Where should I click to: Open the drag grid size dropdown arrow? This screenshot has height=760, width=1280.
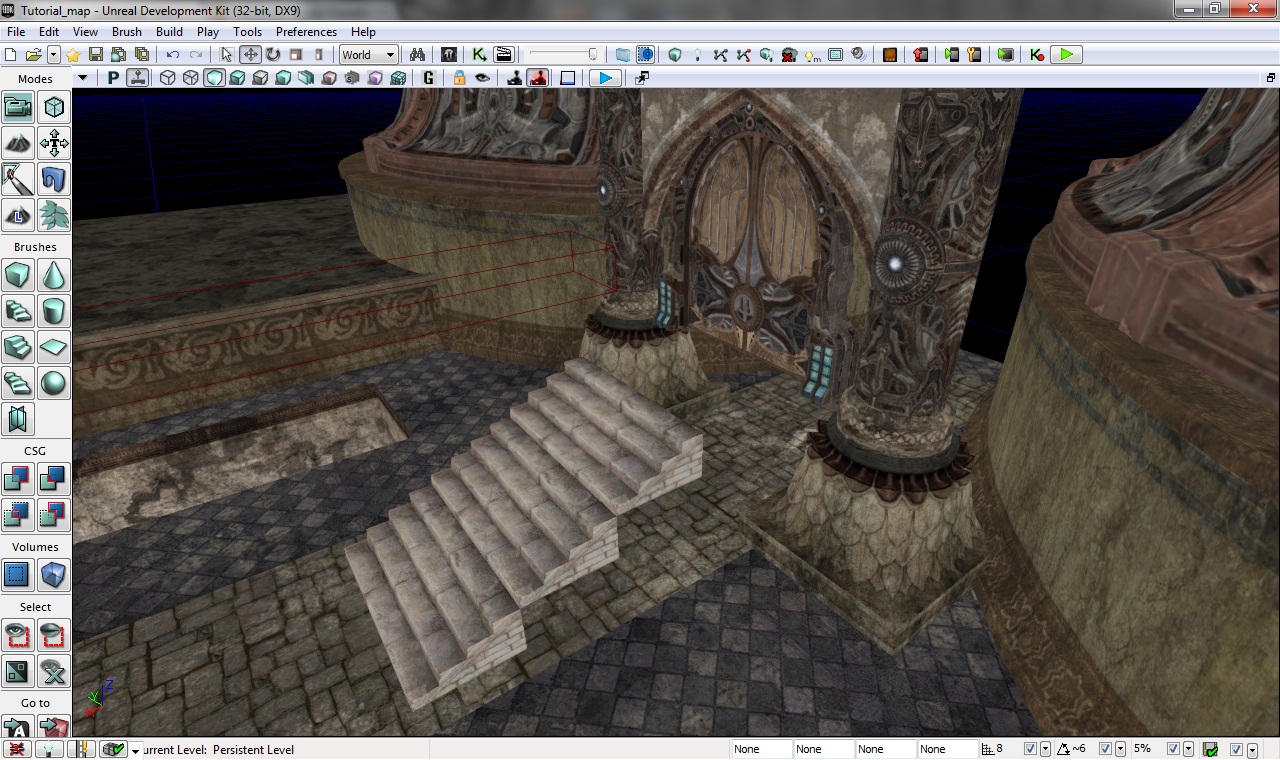1045,749
